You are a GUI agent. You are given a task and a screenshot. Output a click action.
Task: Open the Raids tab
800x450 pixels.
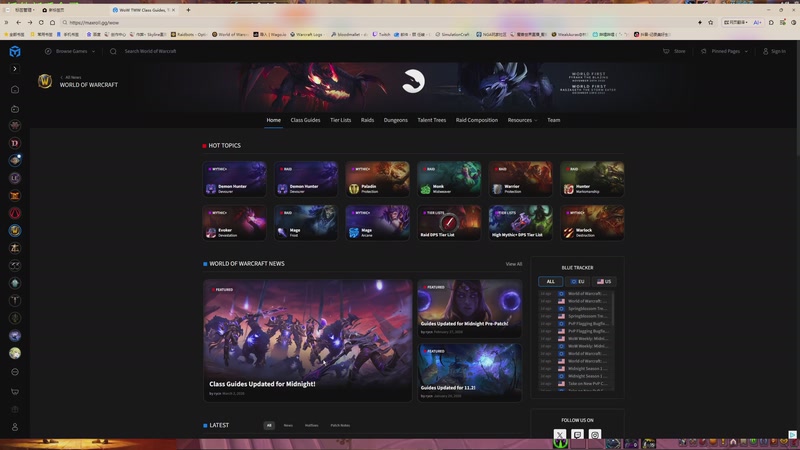coord(367,120)
